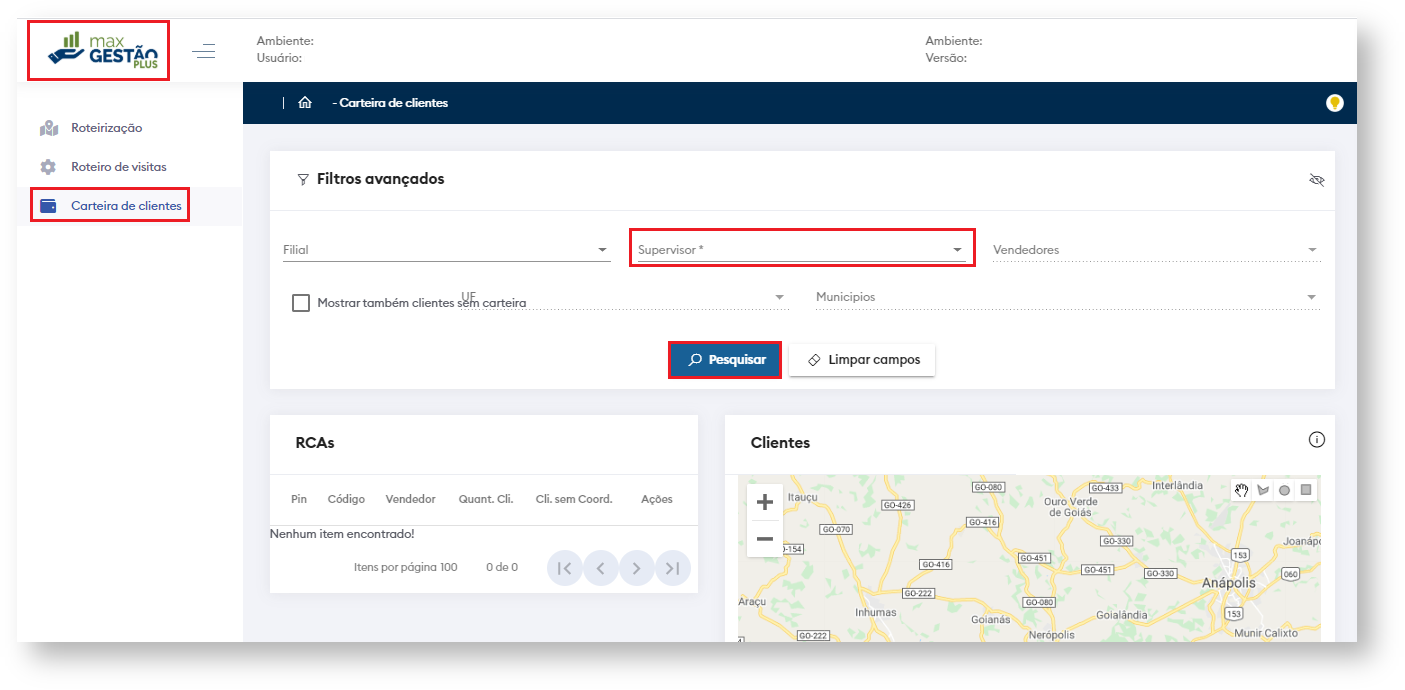Open the Municípios dropdown

coord(1067,297)
